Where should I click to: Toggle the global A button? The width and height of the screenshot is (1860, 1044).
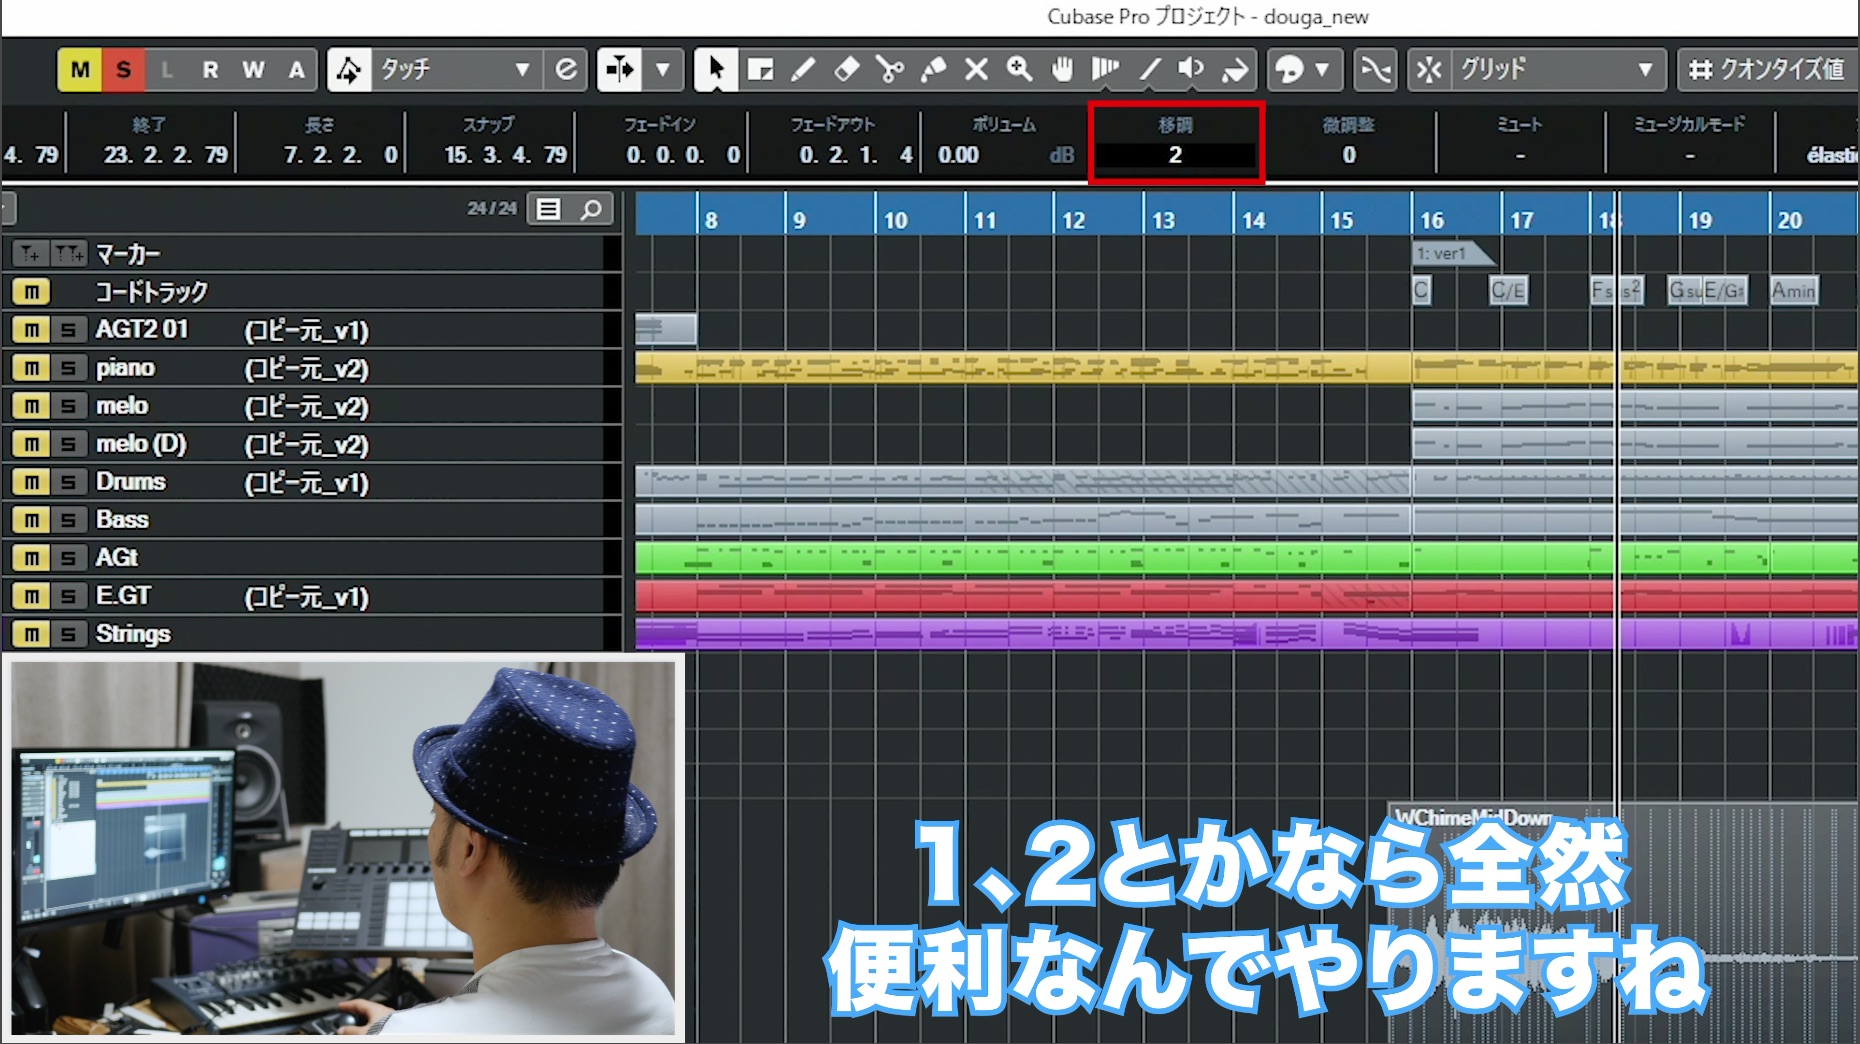pyautogui.click(x=297, y=69)
